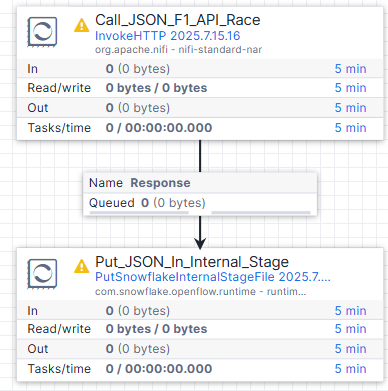Click 5 min in Call_JSON_F1_API_Race Tasks/time row
This screenshot has width=388, height=391.
[x=351, y=128]
